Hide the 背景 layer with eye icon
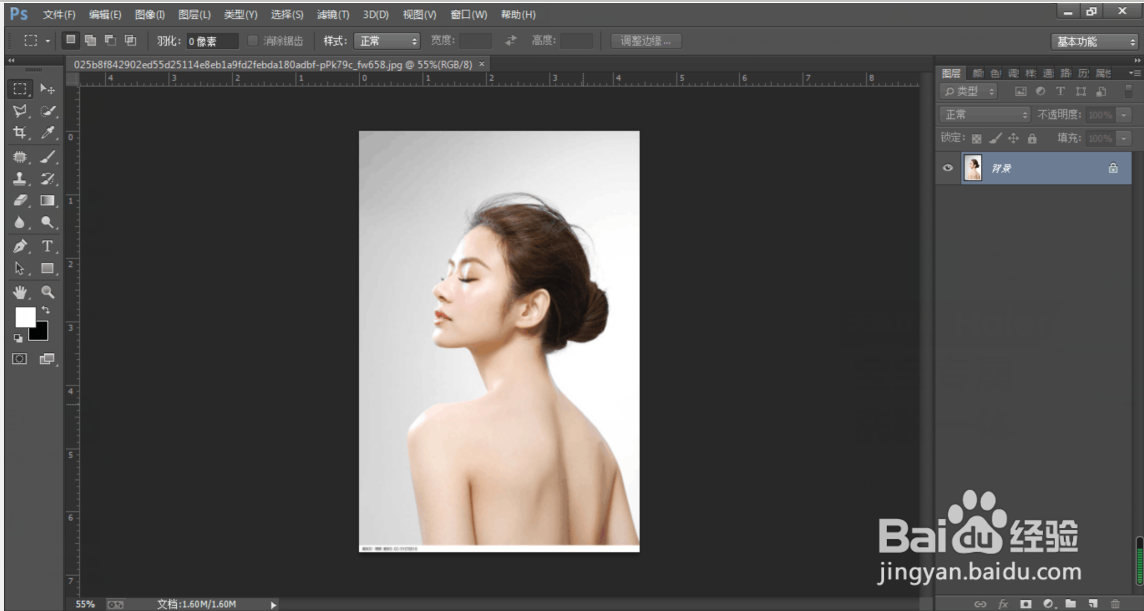This screenshot has width=1144, height=611. [x=948, y=168]
